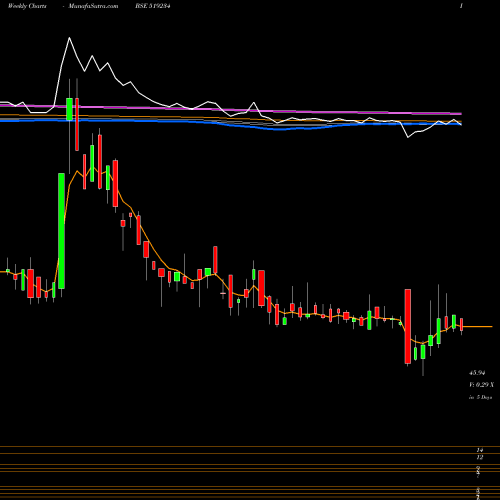Click the axis label "14"
500x500 pixels.
point(480,450)
